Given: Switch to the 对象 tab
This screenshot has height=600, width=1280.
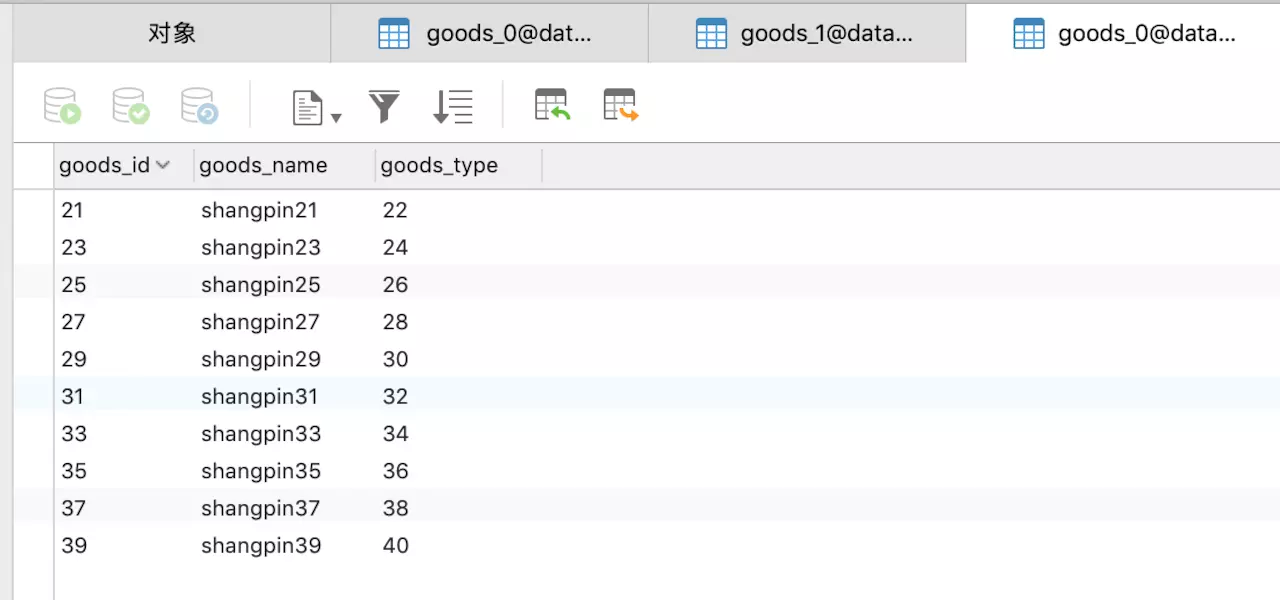Looking at the screenshot, I should (171, 33).
